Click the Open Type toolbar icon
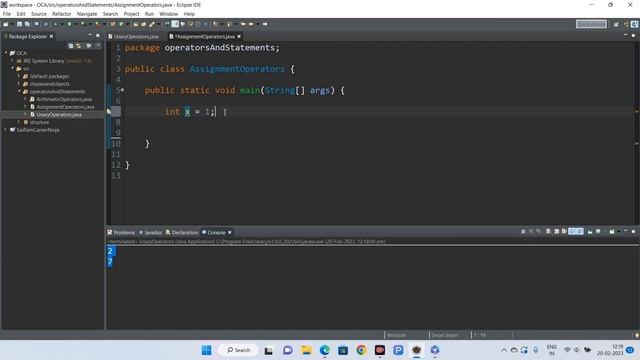Image resolution: width=640 pixels, height=360 pixels. (x=136, y=24)
